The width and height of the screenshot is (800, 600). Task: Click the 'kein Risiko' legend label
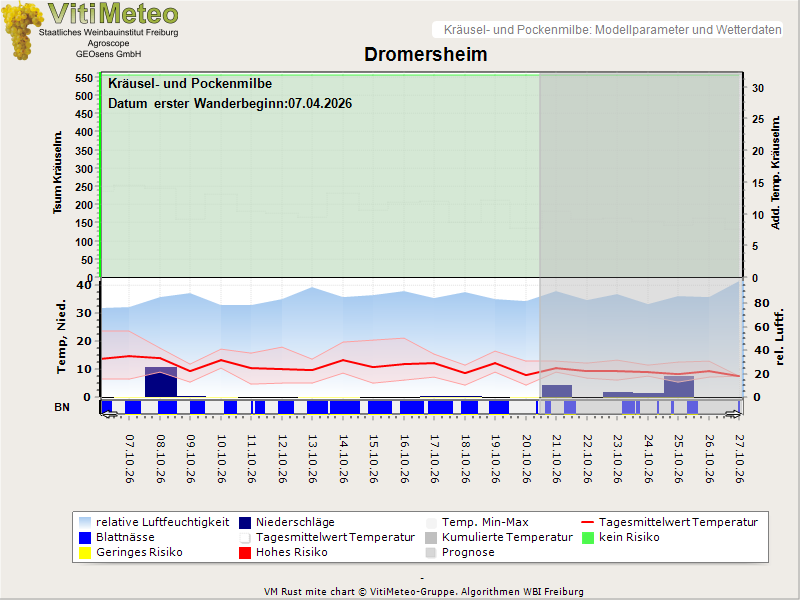[x=629, y=537]
